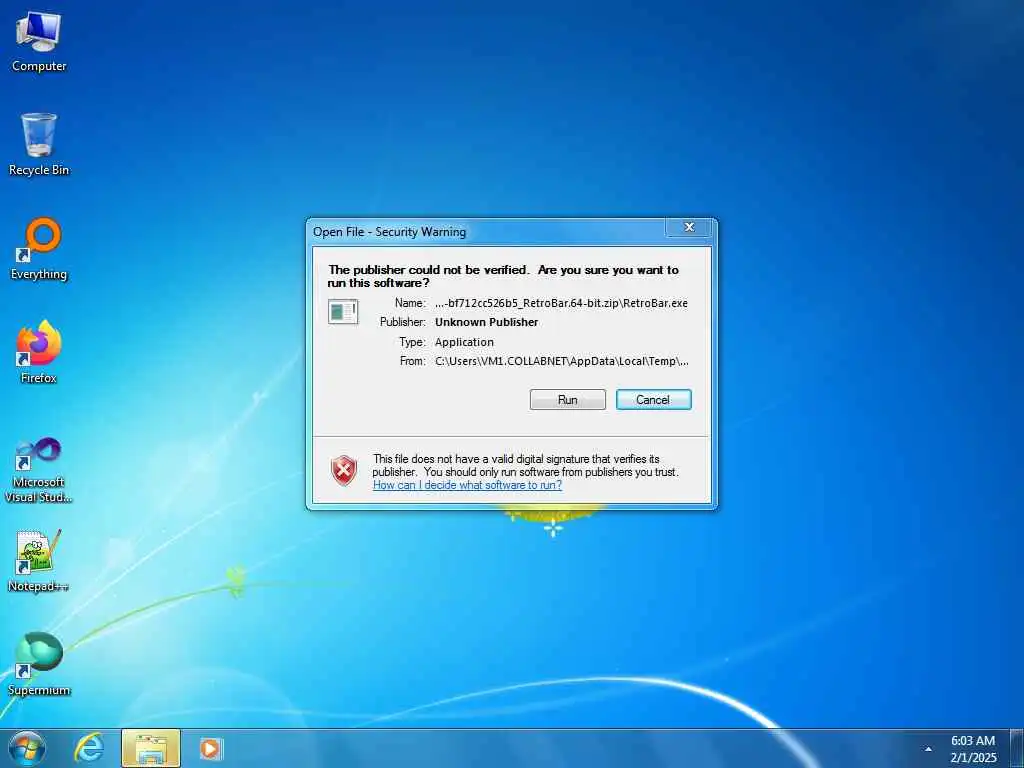Image resolution: width=1024 pixels, height=768 pixels.
Task: Select the Microsoft Visual Studio shortcut
Action: pos(39,470)
